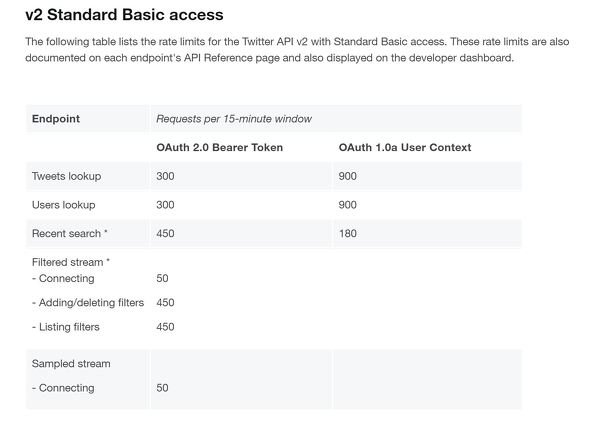Click the Tweets lookup endpoint row label

(x=66, y=176)
